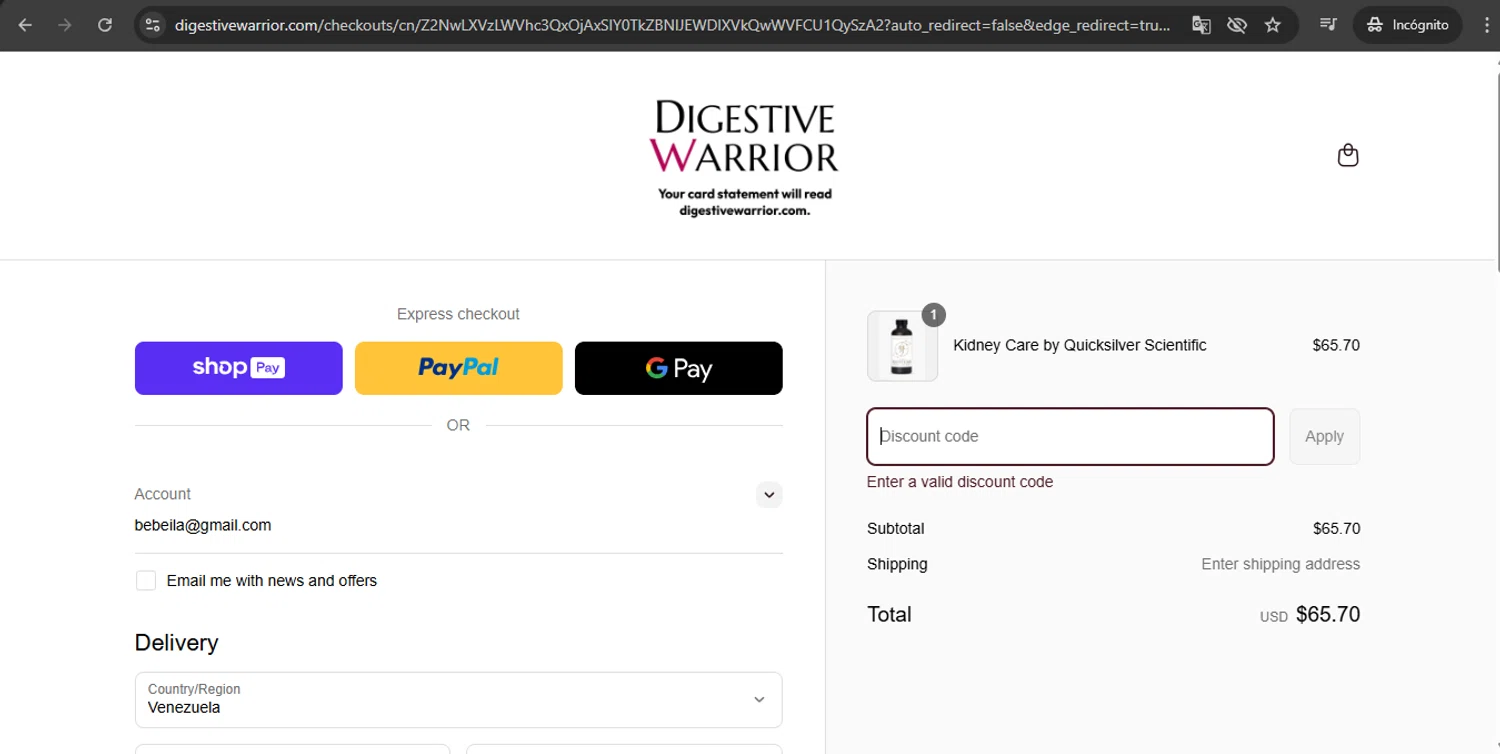Click the translate page icon

[x=1201, y=25]
